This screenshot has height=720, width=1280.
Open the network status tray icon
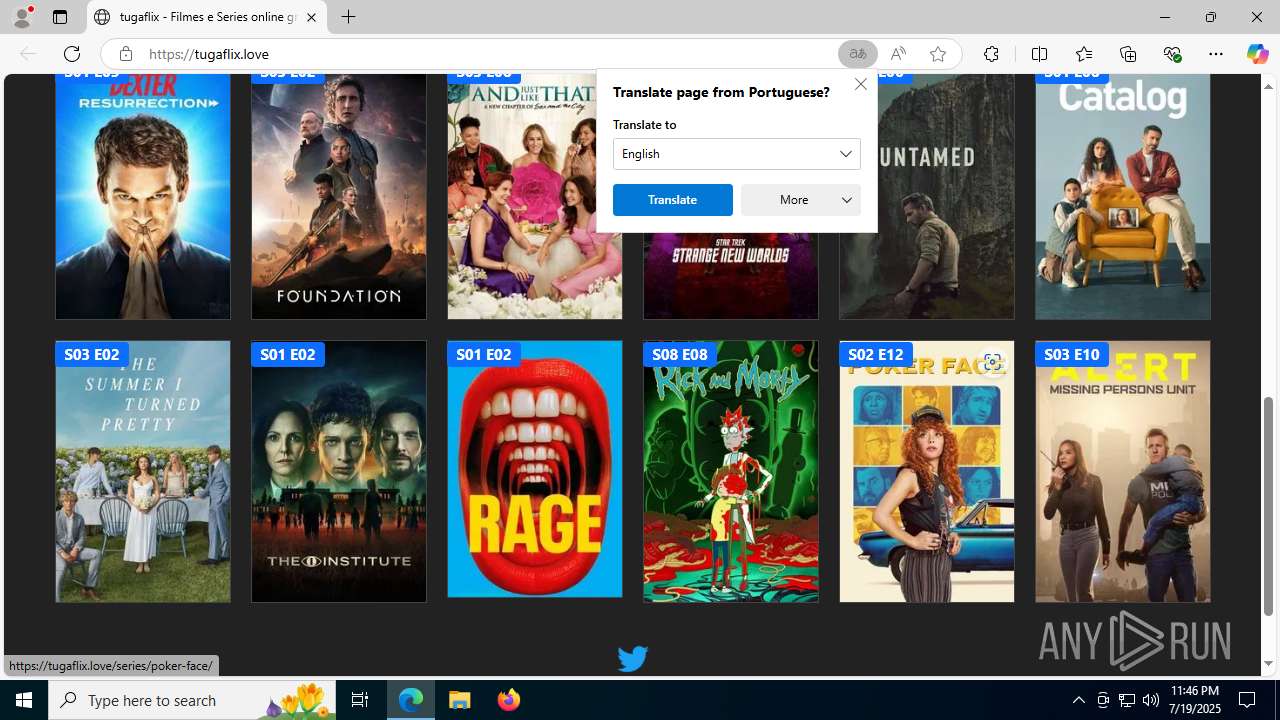tap(1126, 700)
